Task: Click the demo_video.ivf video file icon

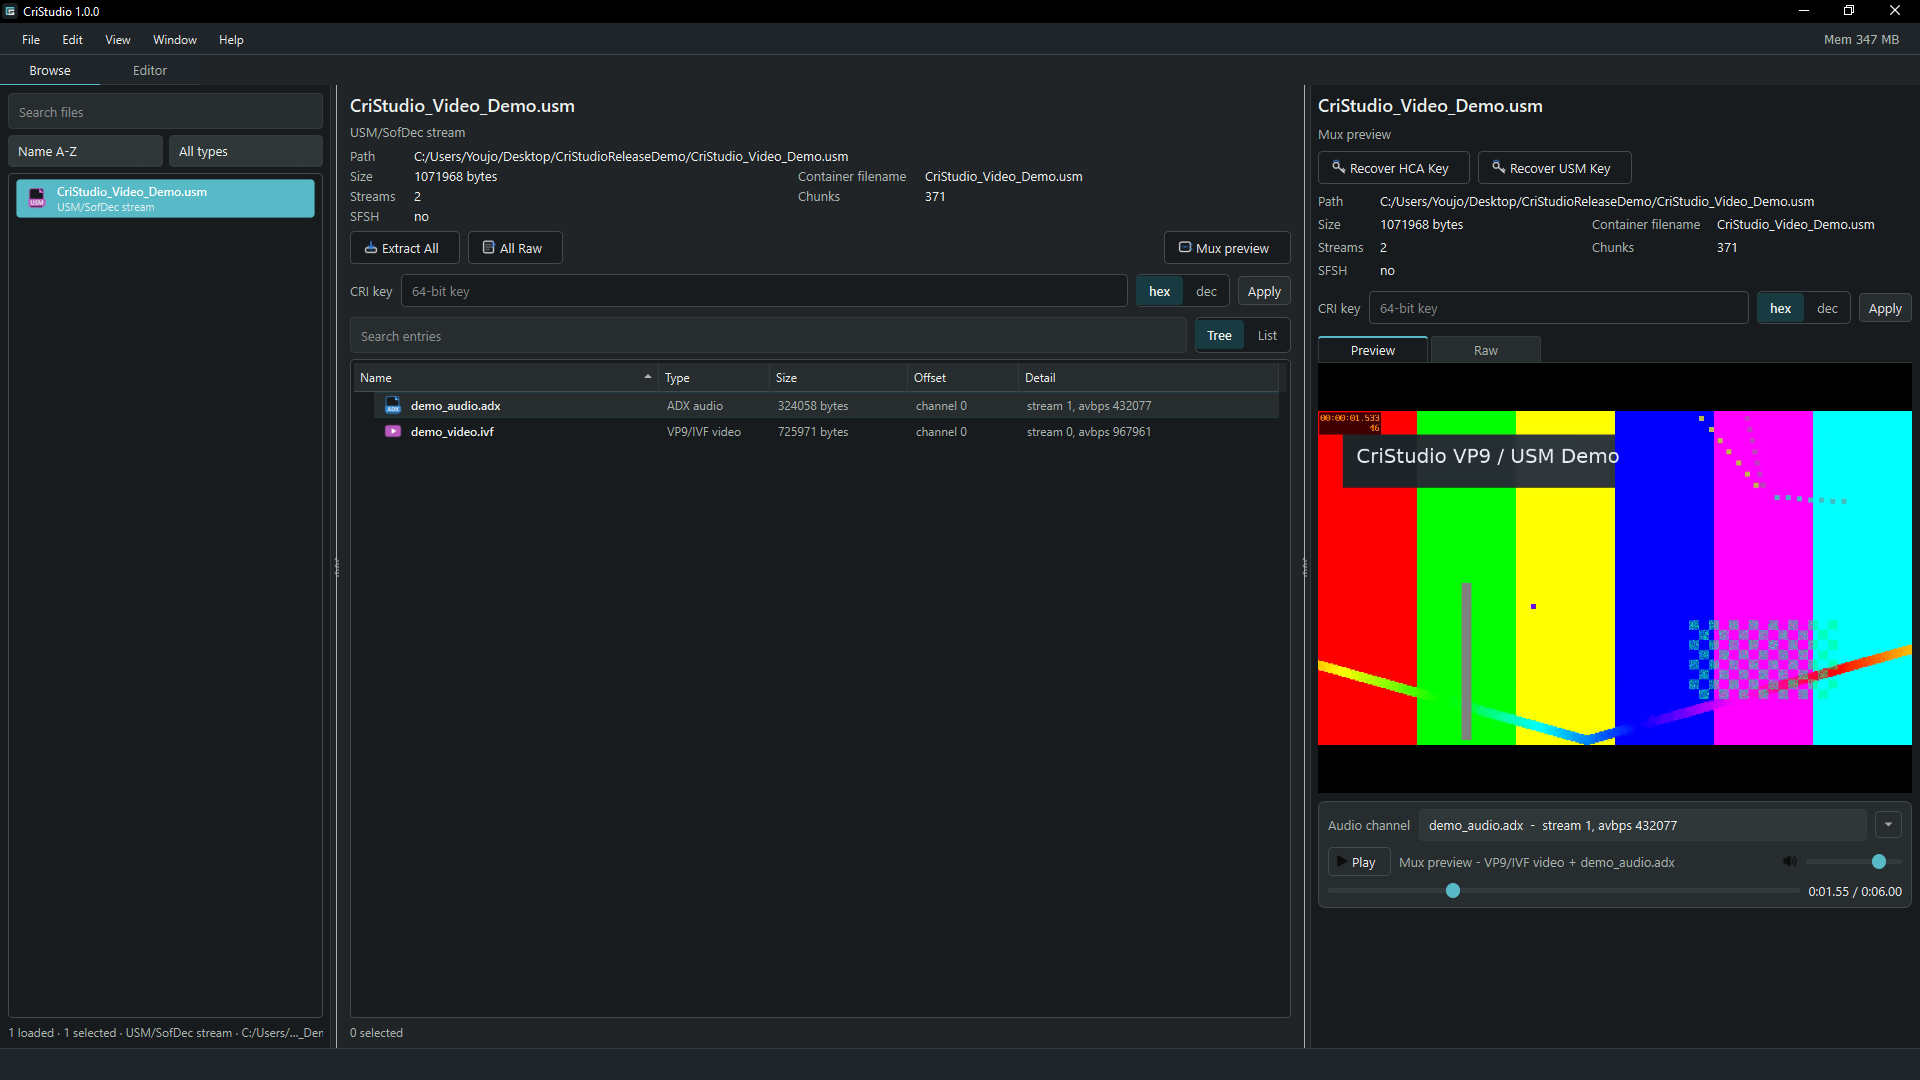Action: [x=393, y=431]
